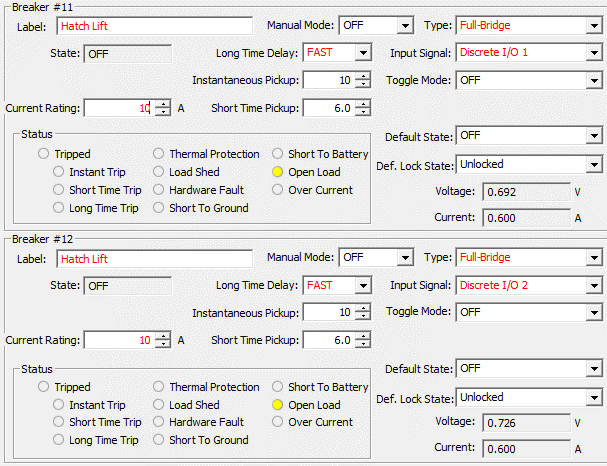Viewport: 607px width, 466px height.
Task: Decrease Breaker #12 Current Rating value
Action: pyautogui.click(x=163, y=344)
